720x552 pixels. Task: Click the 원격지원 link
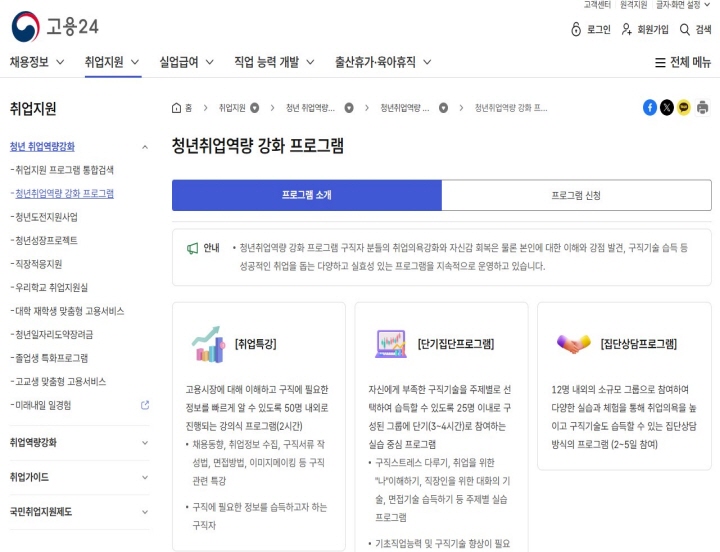click(633, 5)
